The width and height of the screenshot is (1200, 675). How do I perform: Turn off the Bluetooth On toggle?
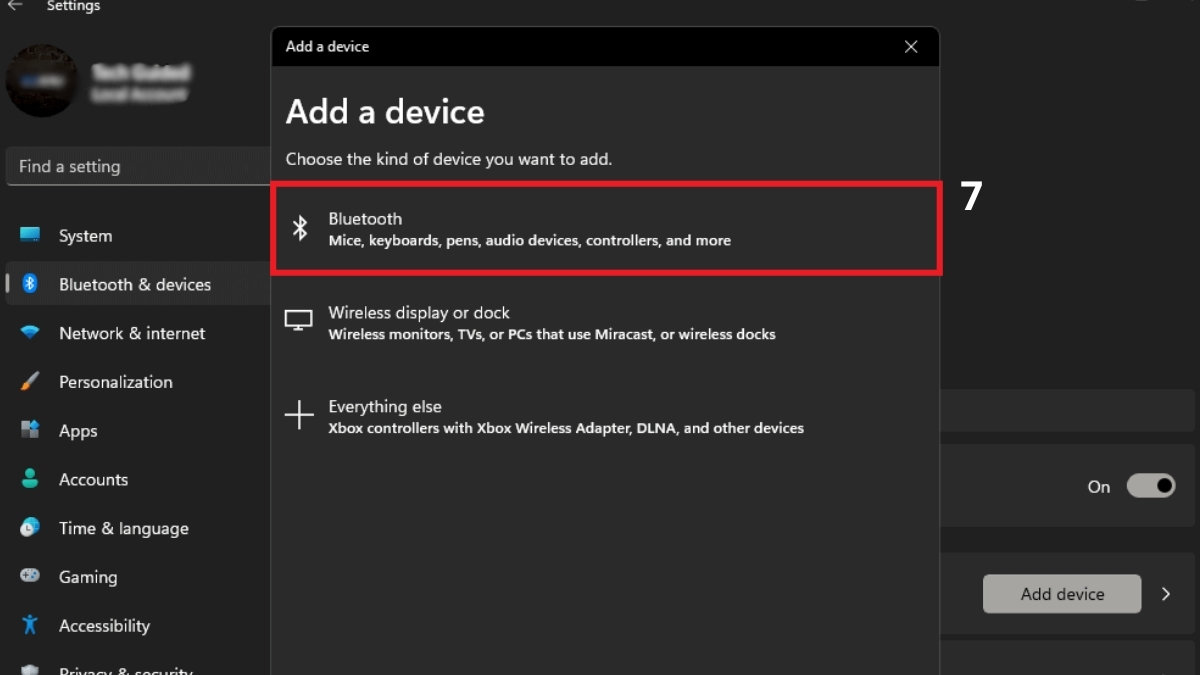1151,486
